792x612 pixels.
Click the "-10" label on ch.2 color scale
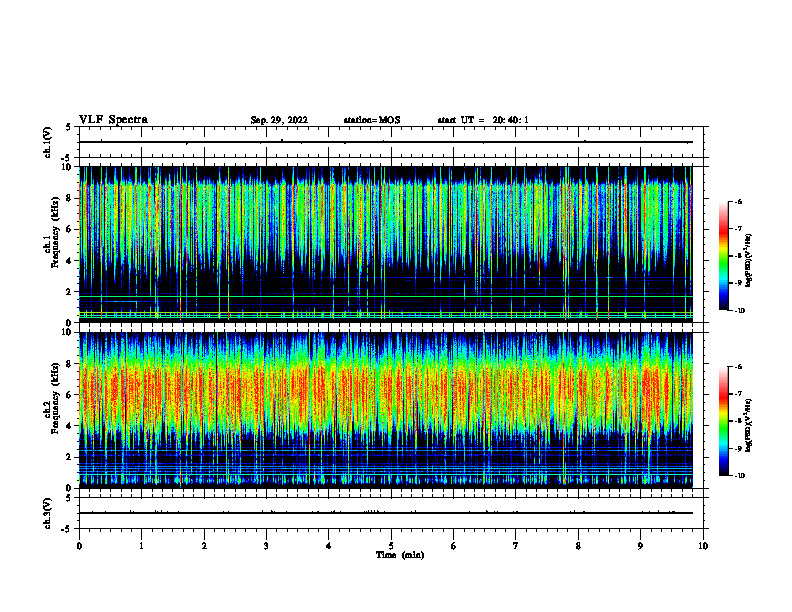pos(739,476)
